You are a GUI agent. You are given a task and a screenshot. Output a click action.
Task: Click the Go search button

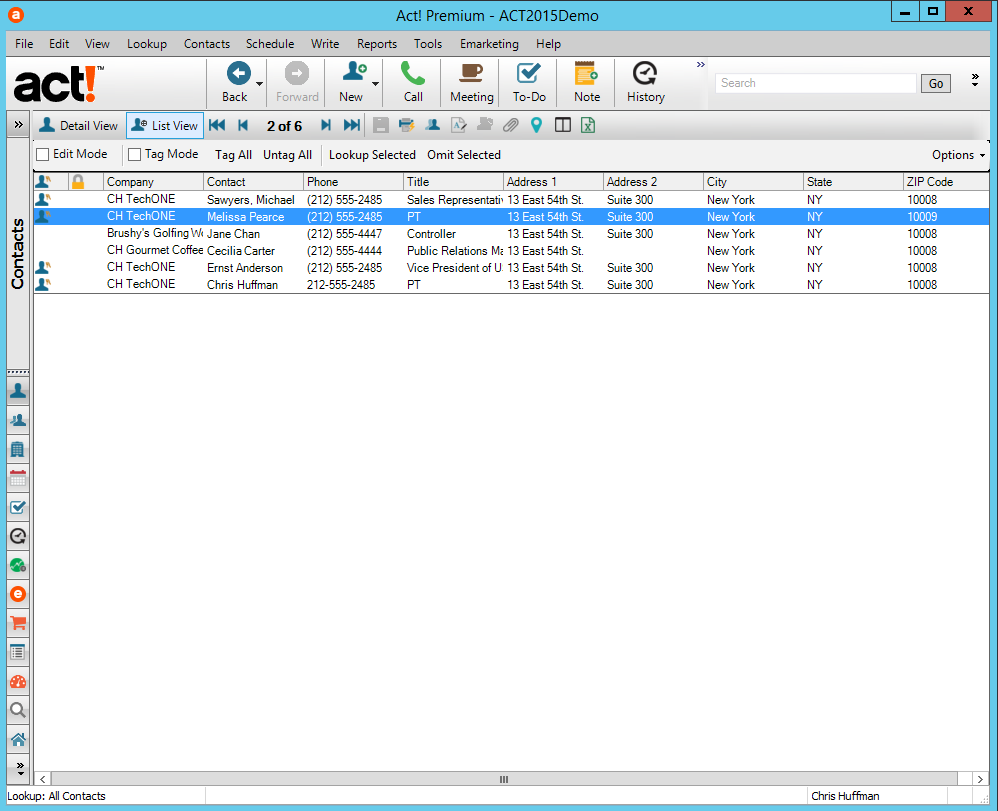pyautogui.click(x=936, y=83)
